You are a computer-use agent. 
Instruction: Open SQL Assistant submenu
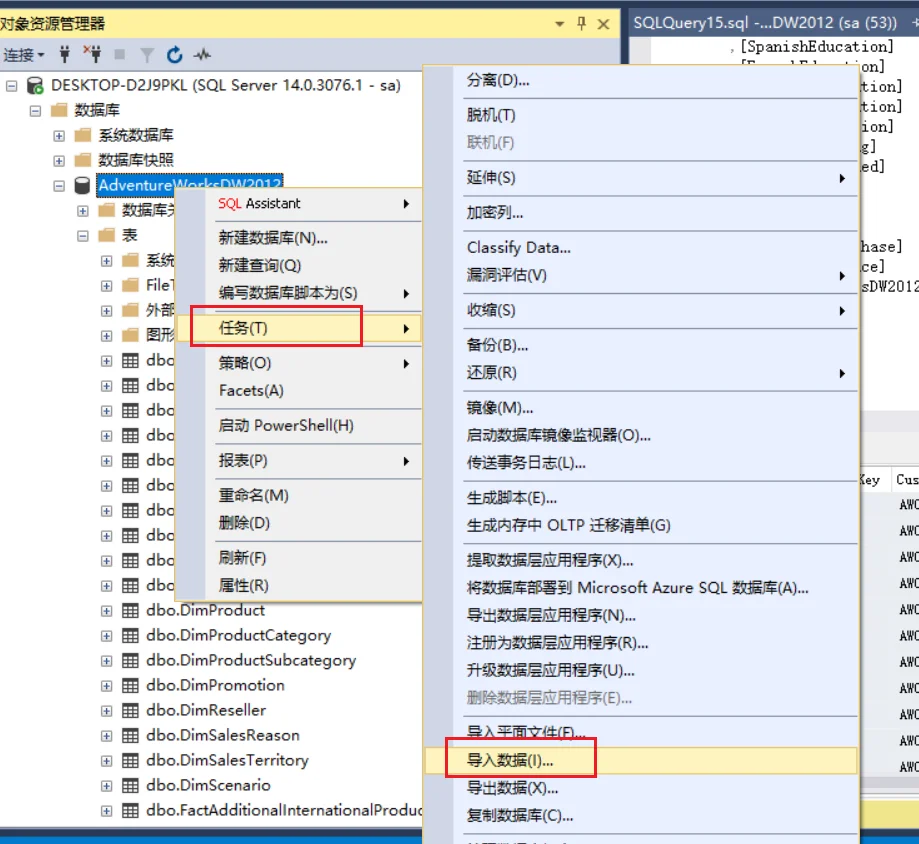tap(299, 203)
